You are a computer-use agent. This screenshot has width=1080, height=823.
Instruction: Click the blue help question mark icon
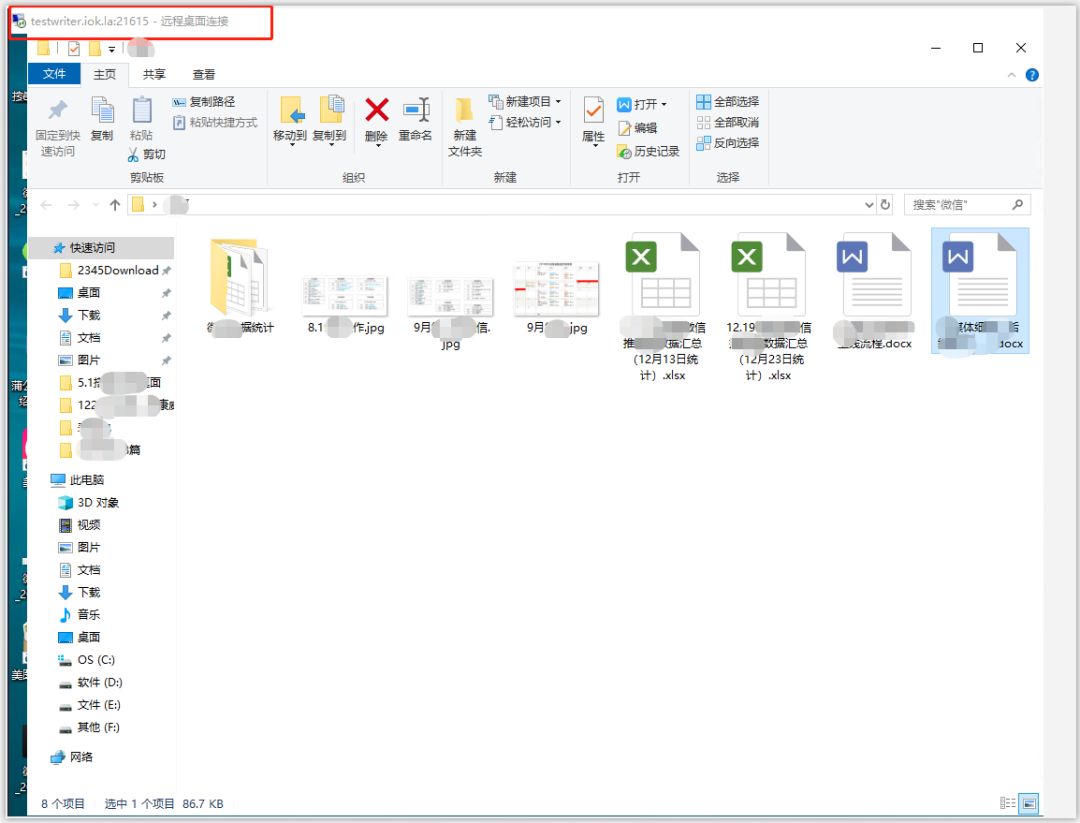[x=1032, y=75]
